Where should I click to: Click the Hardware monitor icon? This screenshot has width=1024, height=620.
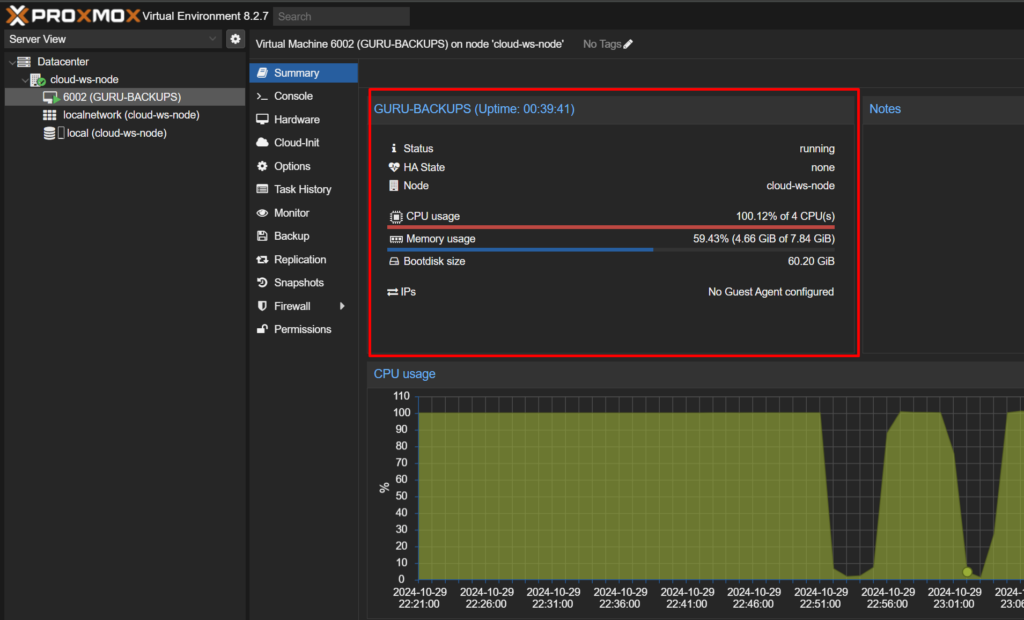pos(263,120)
